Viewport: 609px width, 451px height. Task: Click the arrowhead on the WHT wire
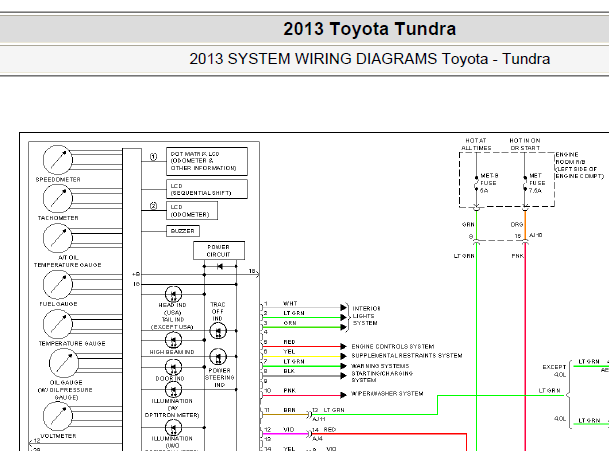point(343,308)
